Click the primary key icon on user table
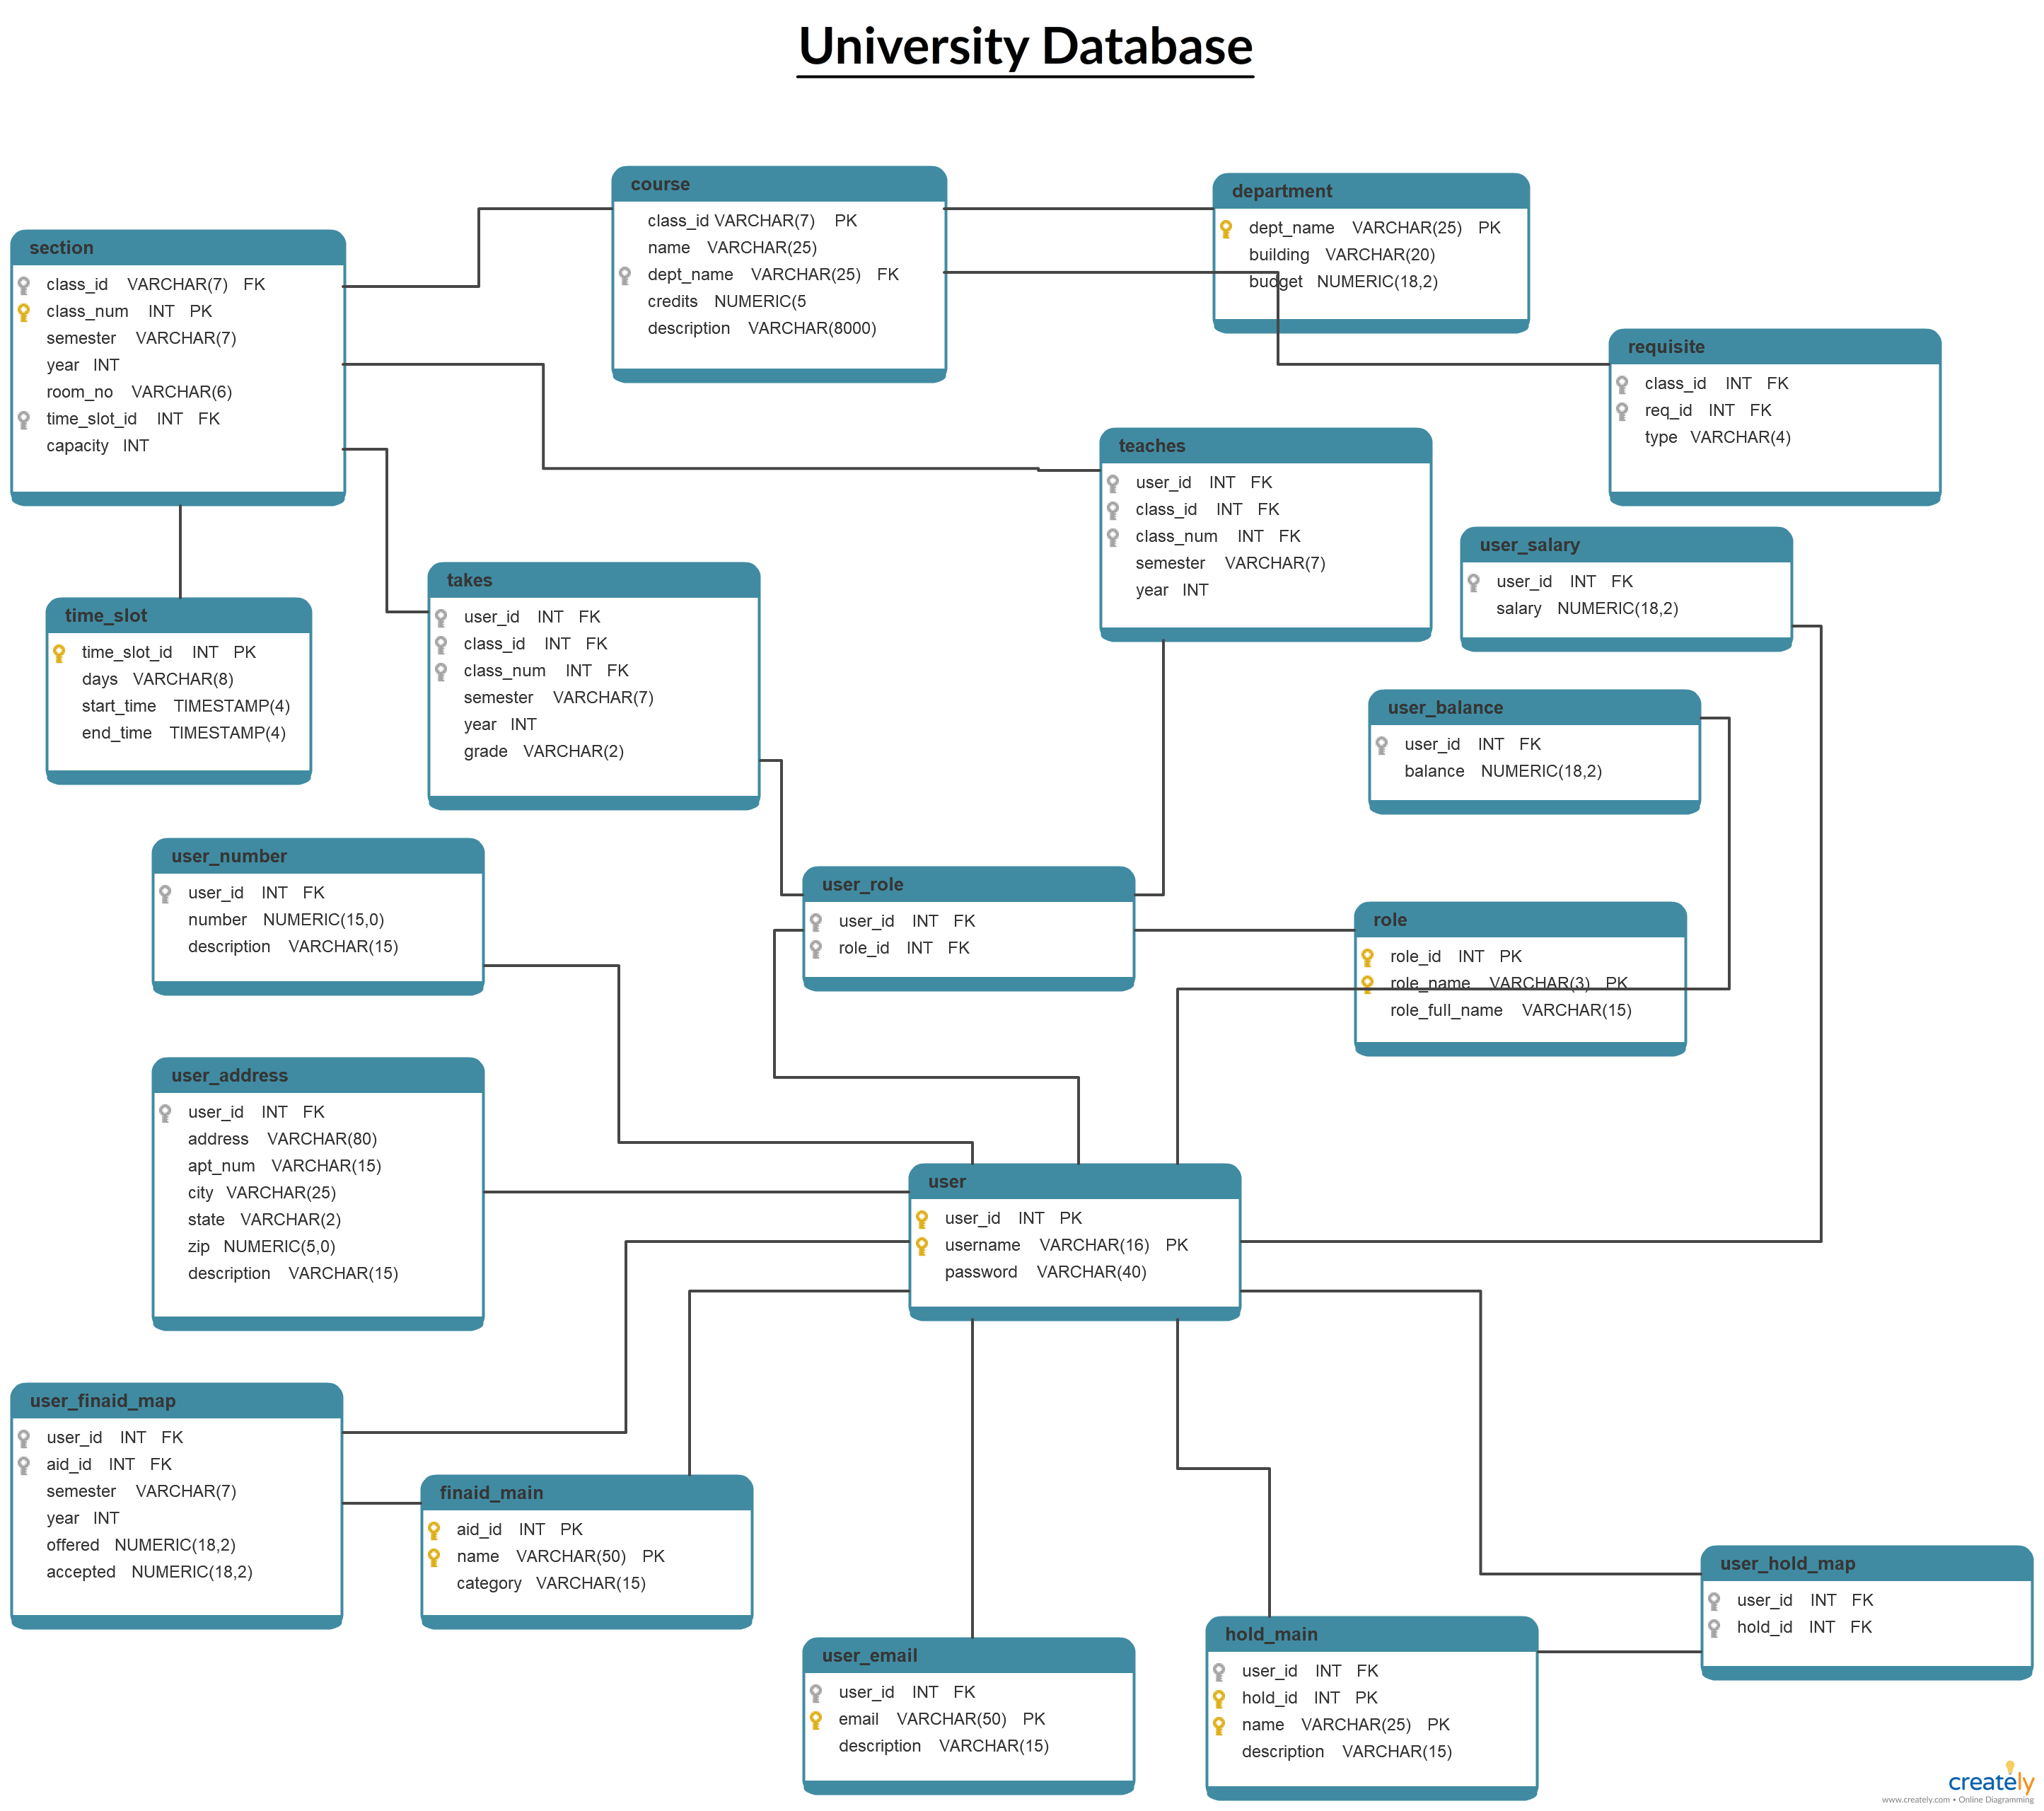This screenshot has height=1811, width=2044. click(x=924, y=1218)
